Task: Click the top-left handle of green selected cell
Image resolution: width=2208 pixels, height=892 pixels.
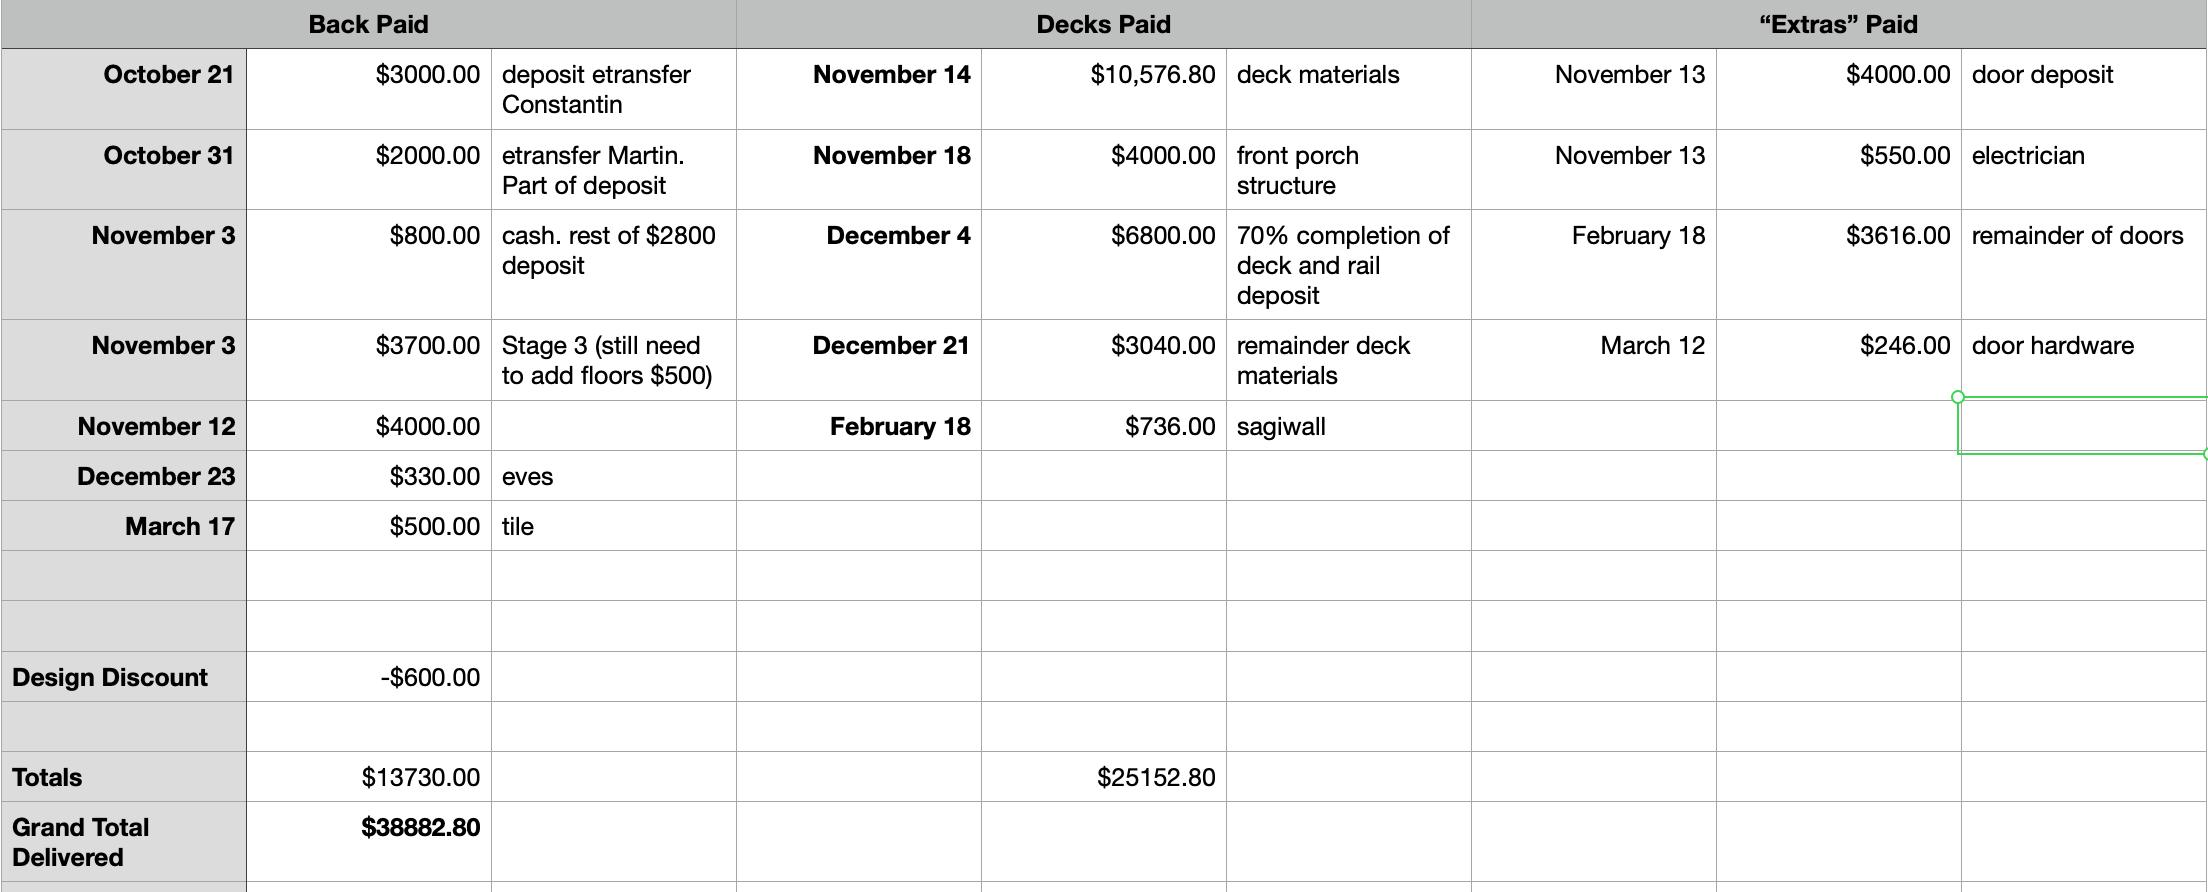Action: click(1958, 397)
